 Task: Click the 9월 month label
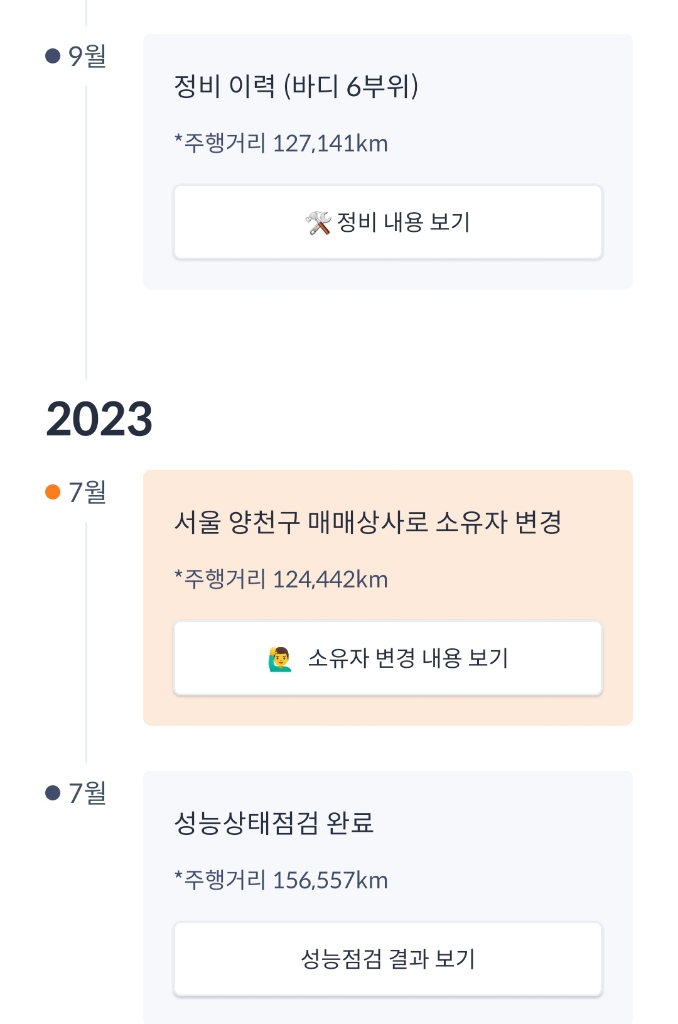point(86,56)
